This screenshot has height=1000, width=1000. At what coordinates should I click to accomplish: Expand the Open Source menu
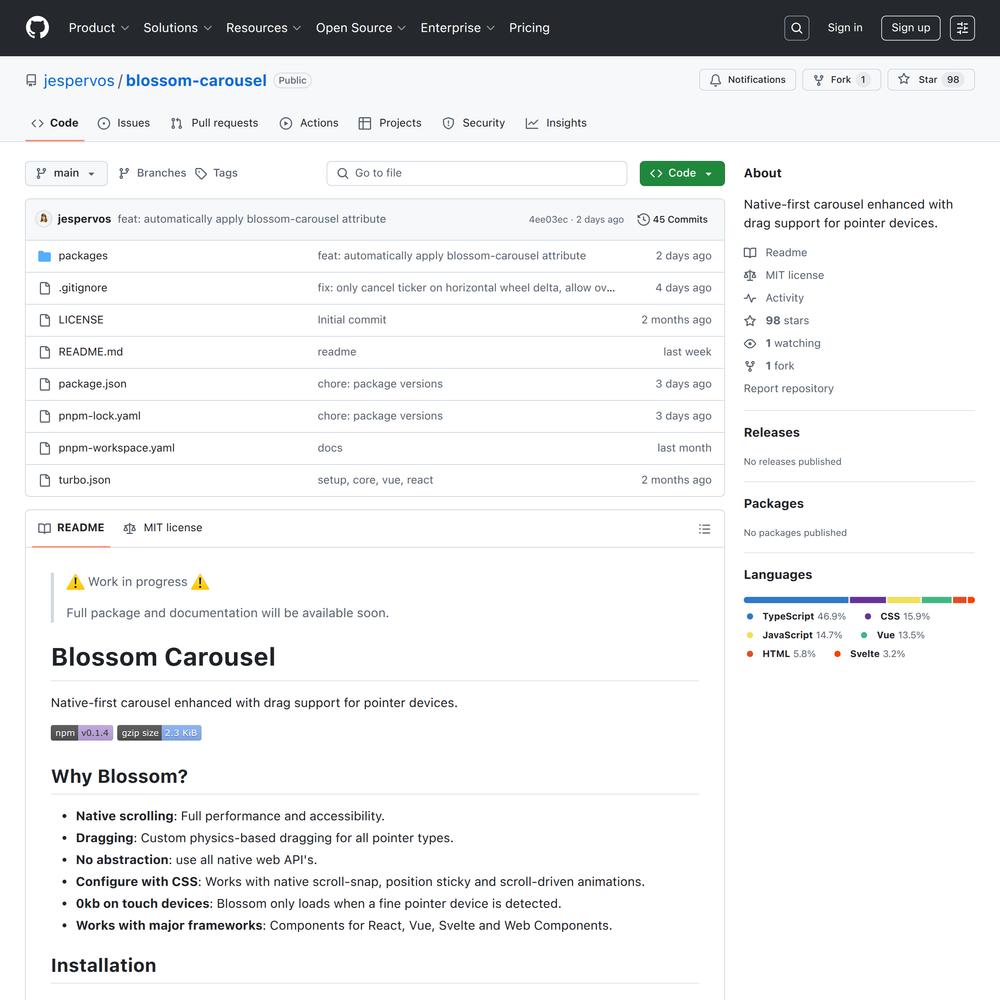tap(361, 28)
